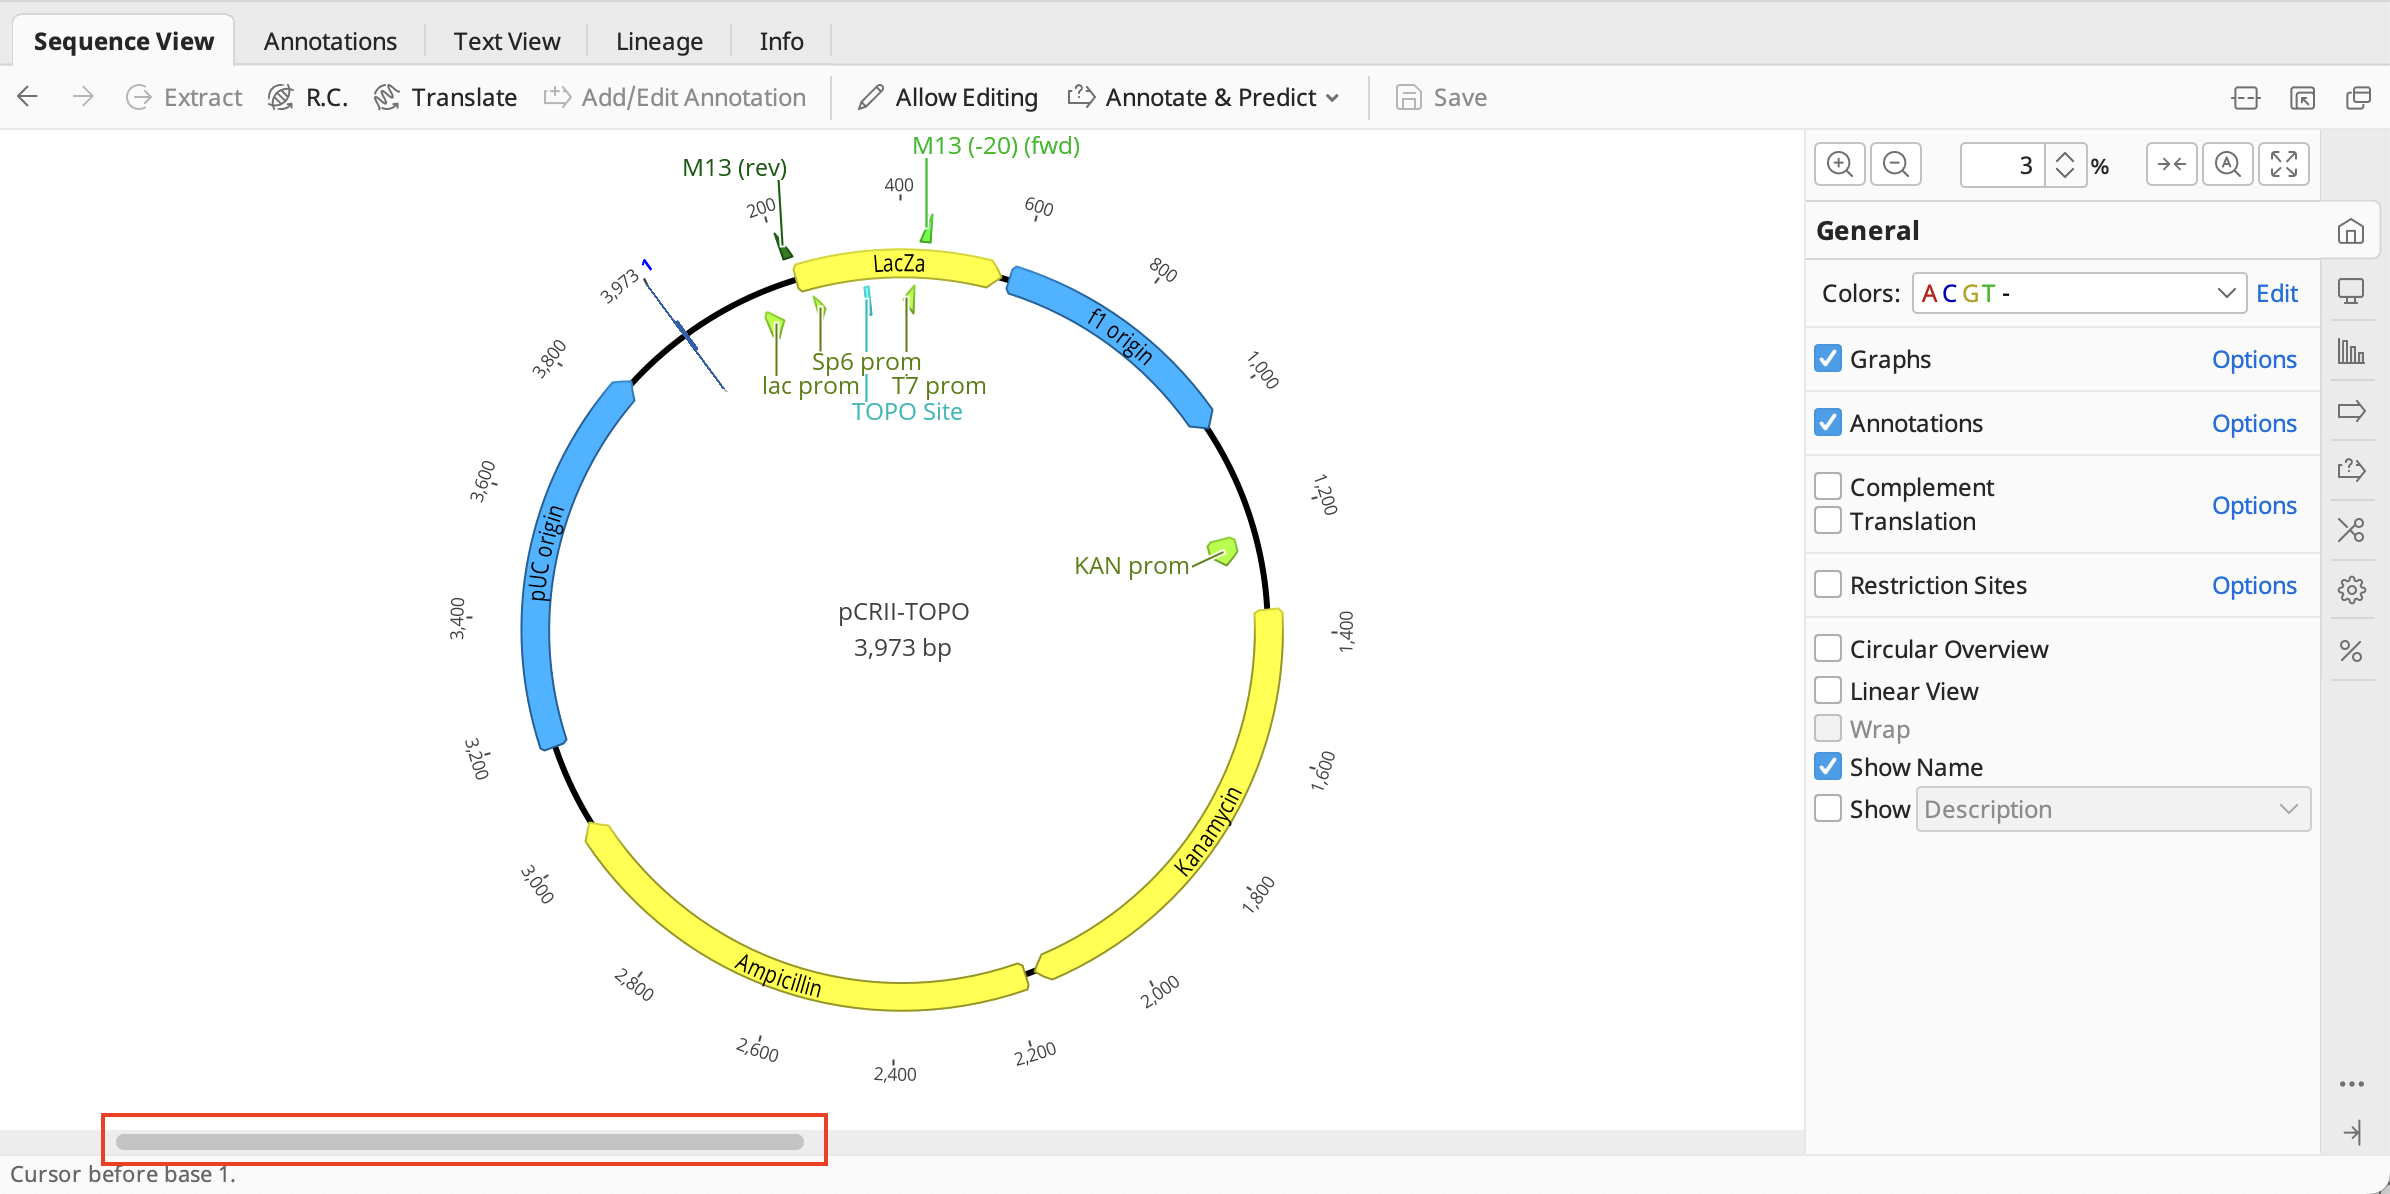Click the R.C. reverse complement icon
The height and width of the screenshot is (1194, 2390).
click(281, 97)
